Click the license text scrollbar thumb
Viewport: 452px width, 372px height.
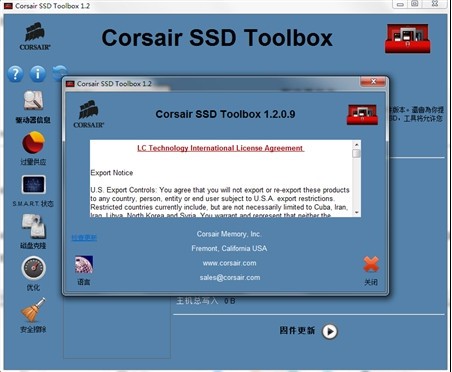(x=356, y=153)
